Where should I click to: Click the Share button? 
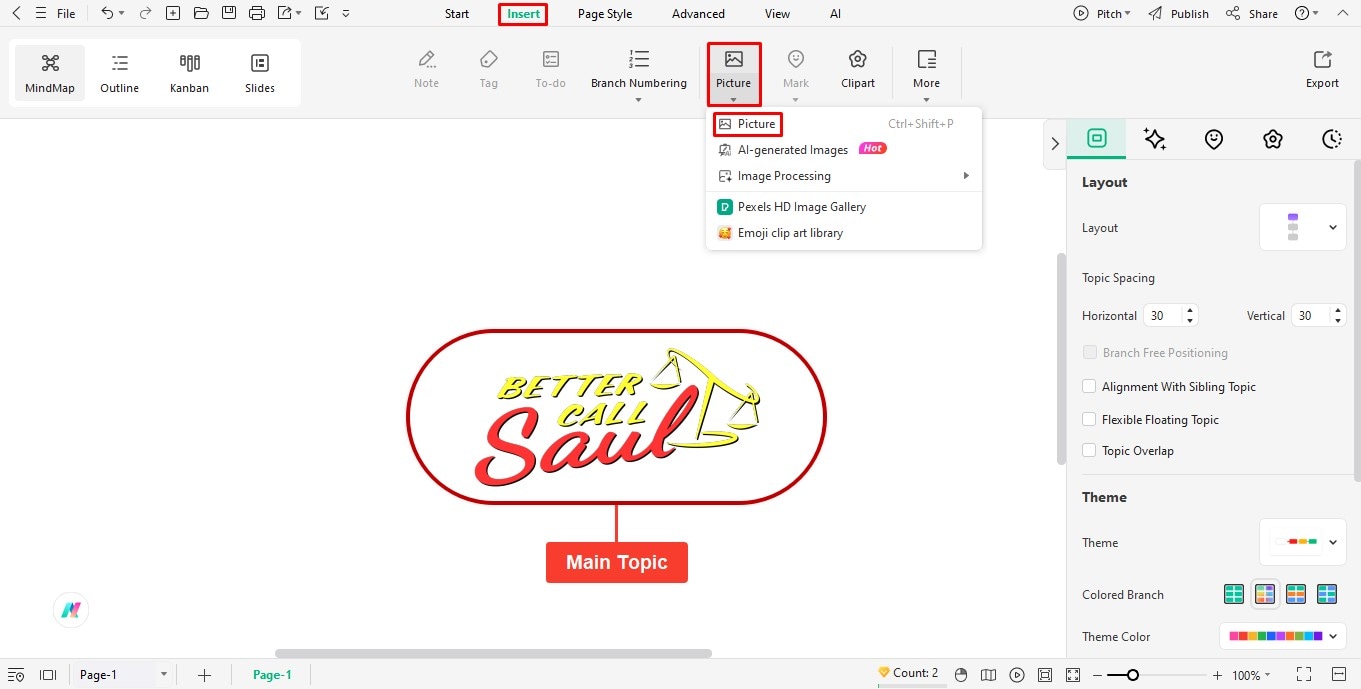pyautogui.click(x=1252, y=14)
